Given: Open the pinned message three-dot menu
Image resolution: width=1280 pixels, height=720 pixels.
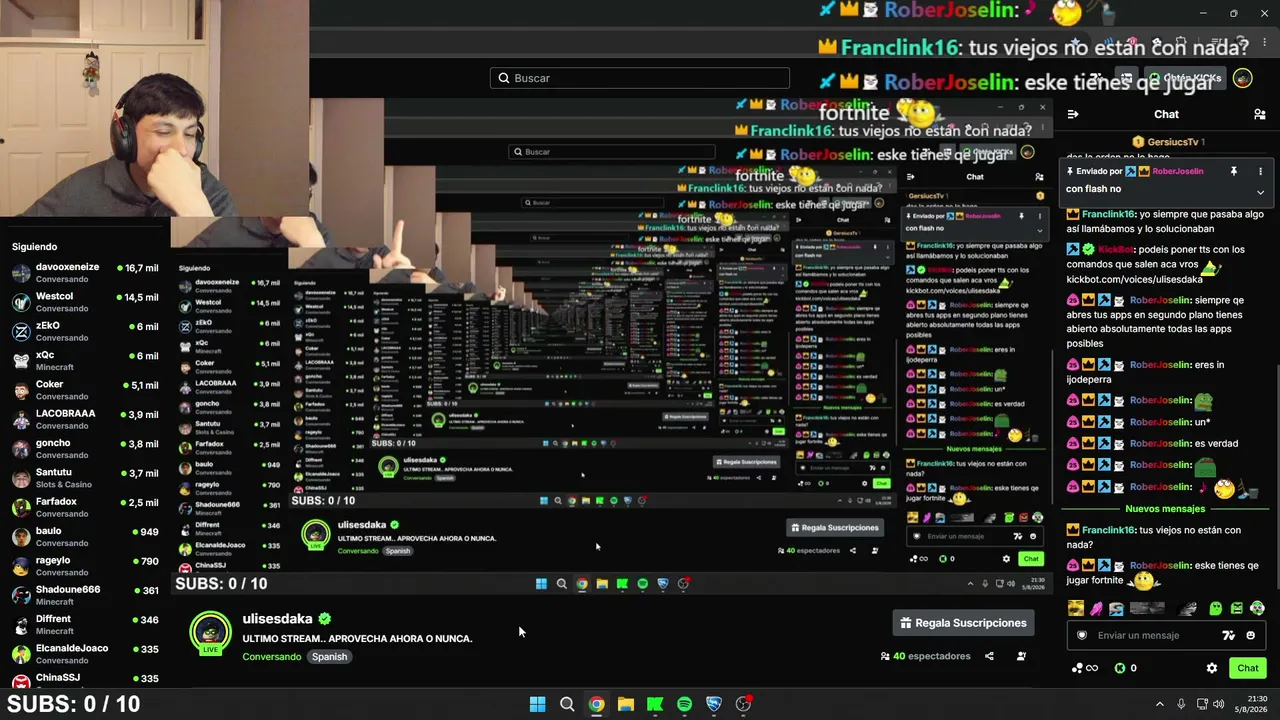Looking at the screenshot, I should (1260, 171).
